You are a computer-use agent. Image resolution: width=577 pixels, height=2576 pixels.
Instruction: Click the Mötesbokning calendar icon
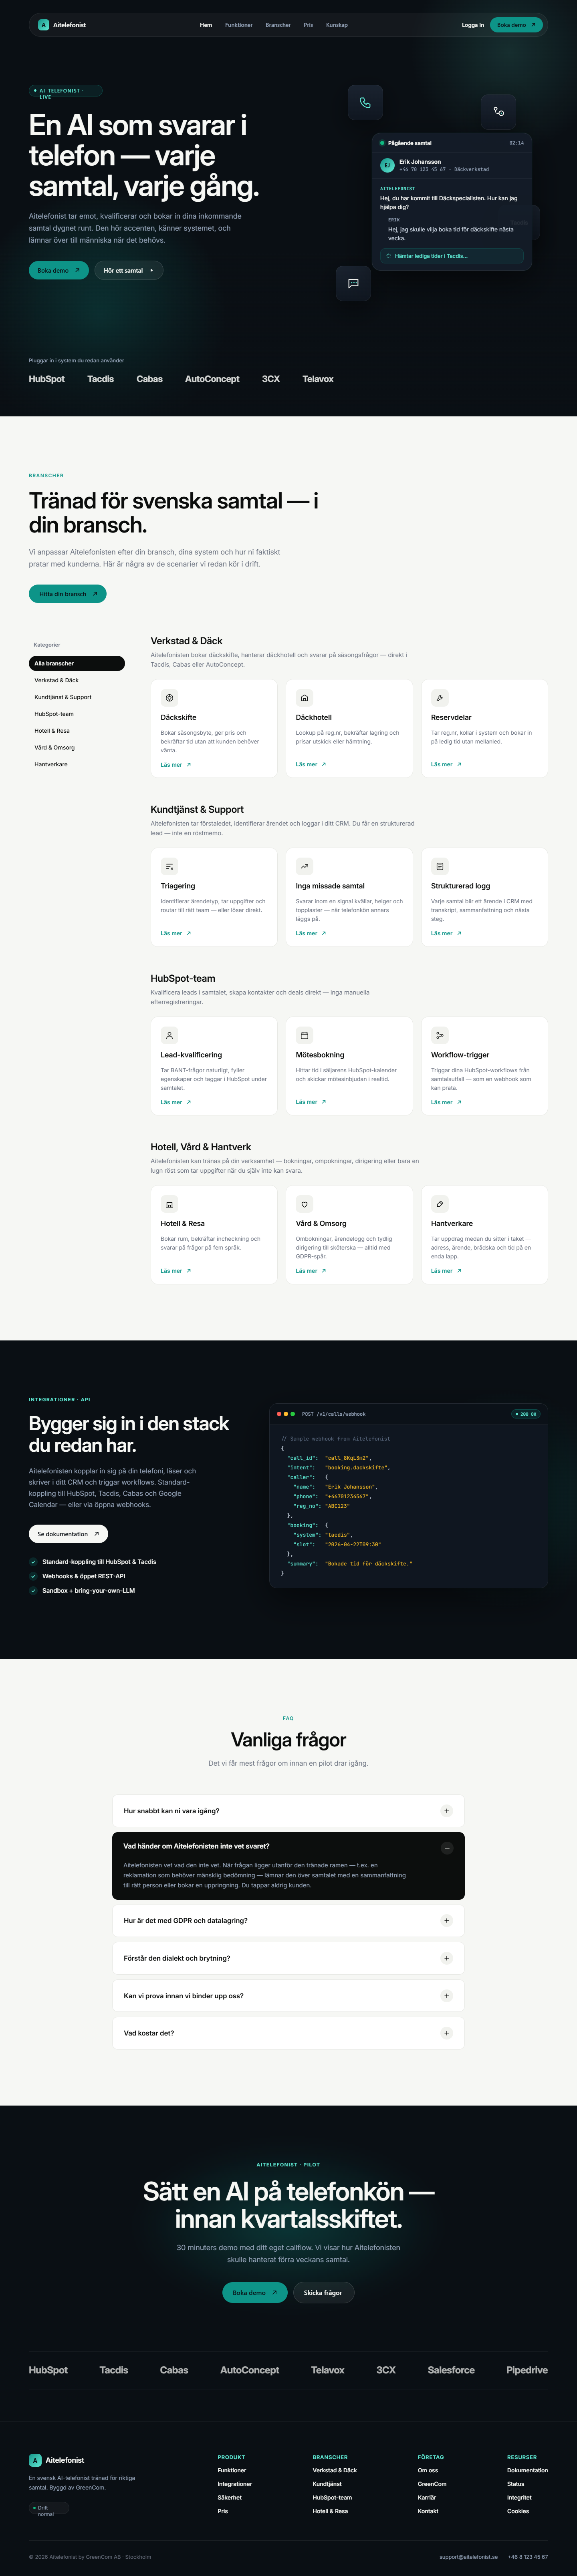[305, 1035]
